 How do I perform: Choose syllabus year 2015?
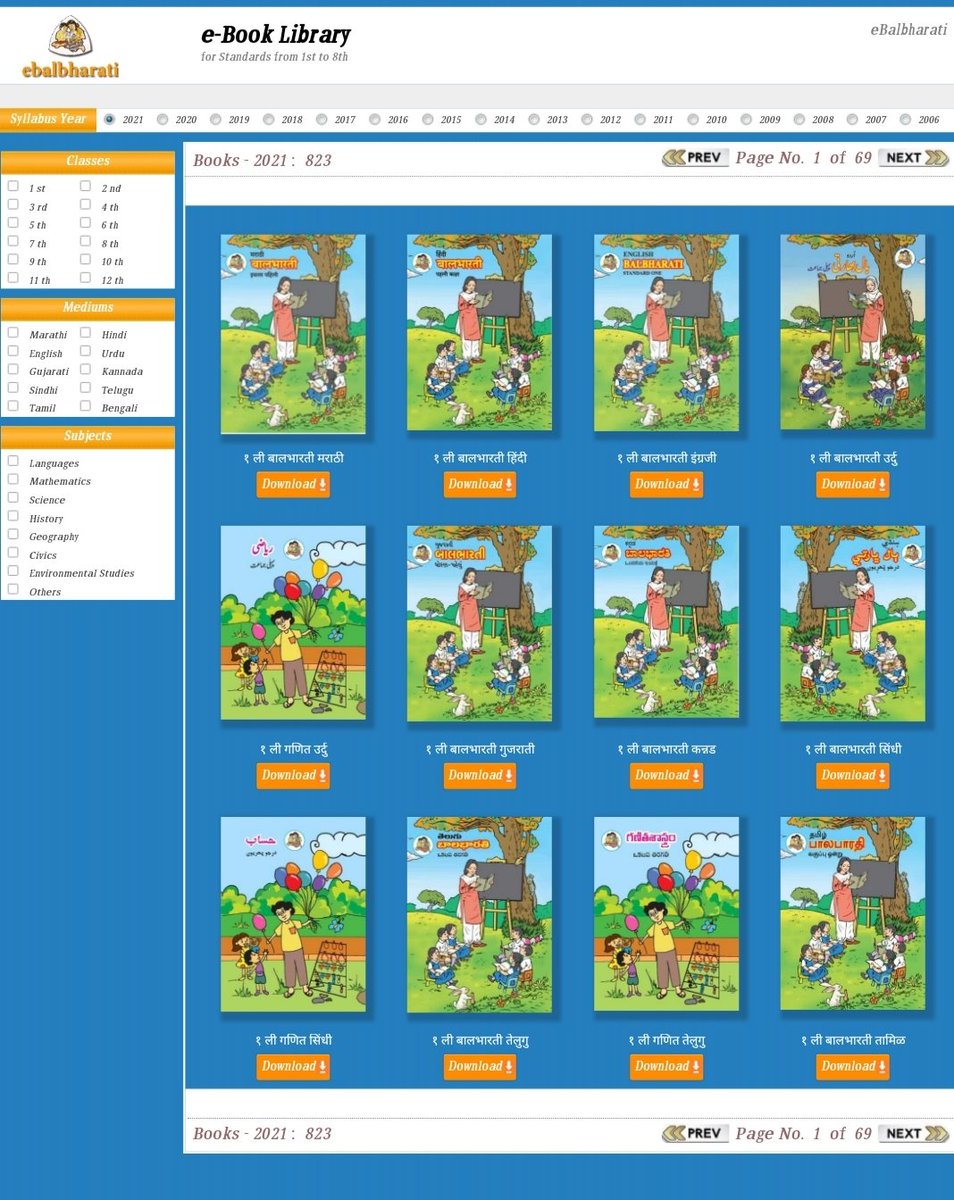(428, 119)
